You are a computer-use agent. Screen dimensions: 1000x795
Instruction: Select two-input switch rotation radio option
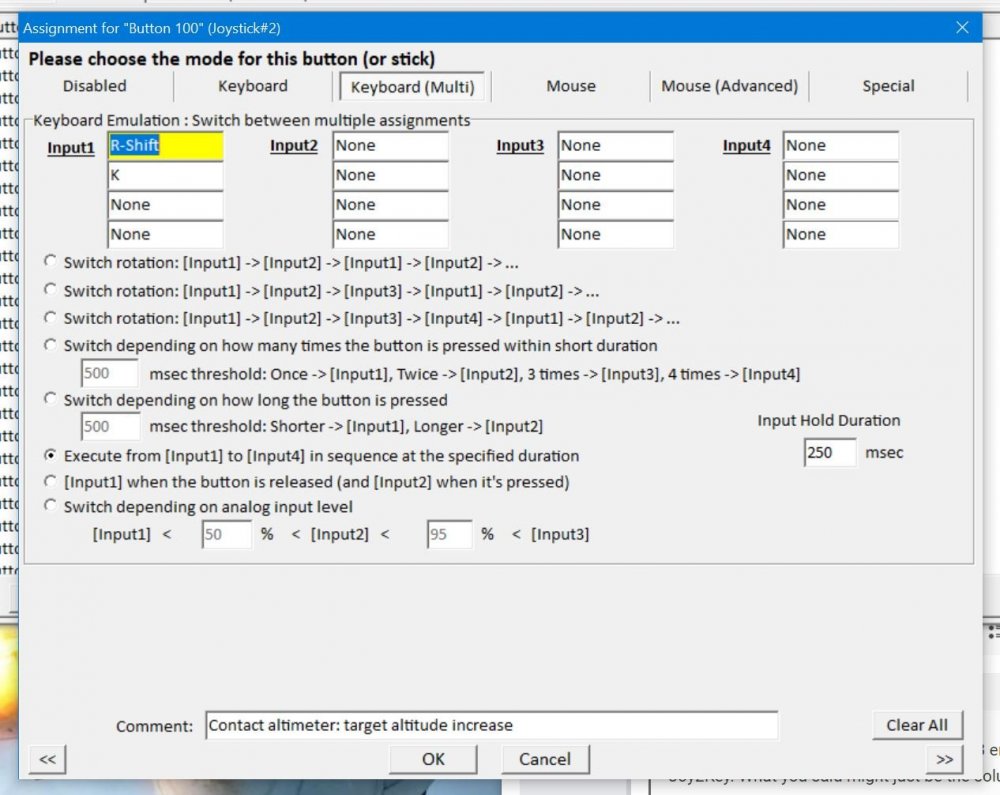(x=51, y=262)
